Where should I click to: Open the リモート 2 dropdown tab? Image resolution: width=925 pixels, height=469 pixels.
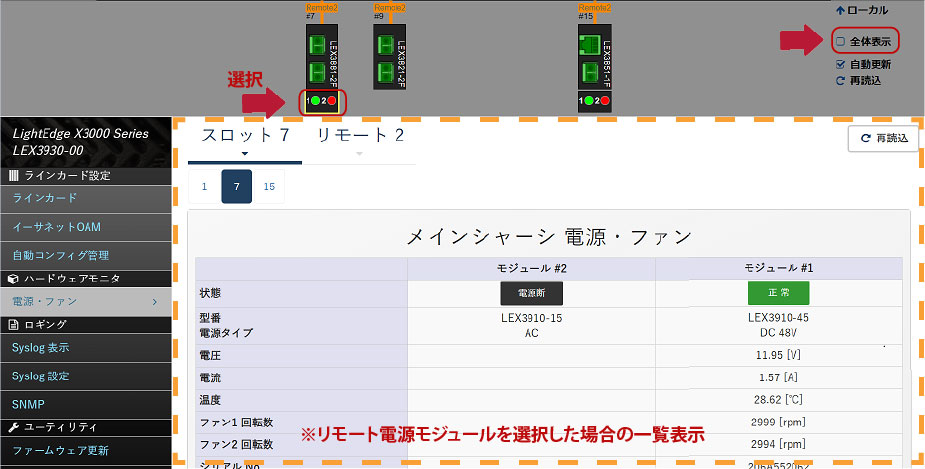tap(360, 139)
